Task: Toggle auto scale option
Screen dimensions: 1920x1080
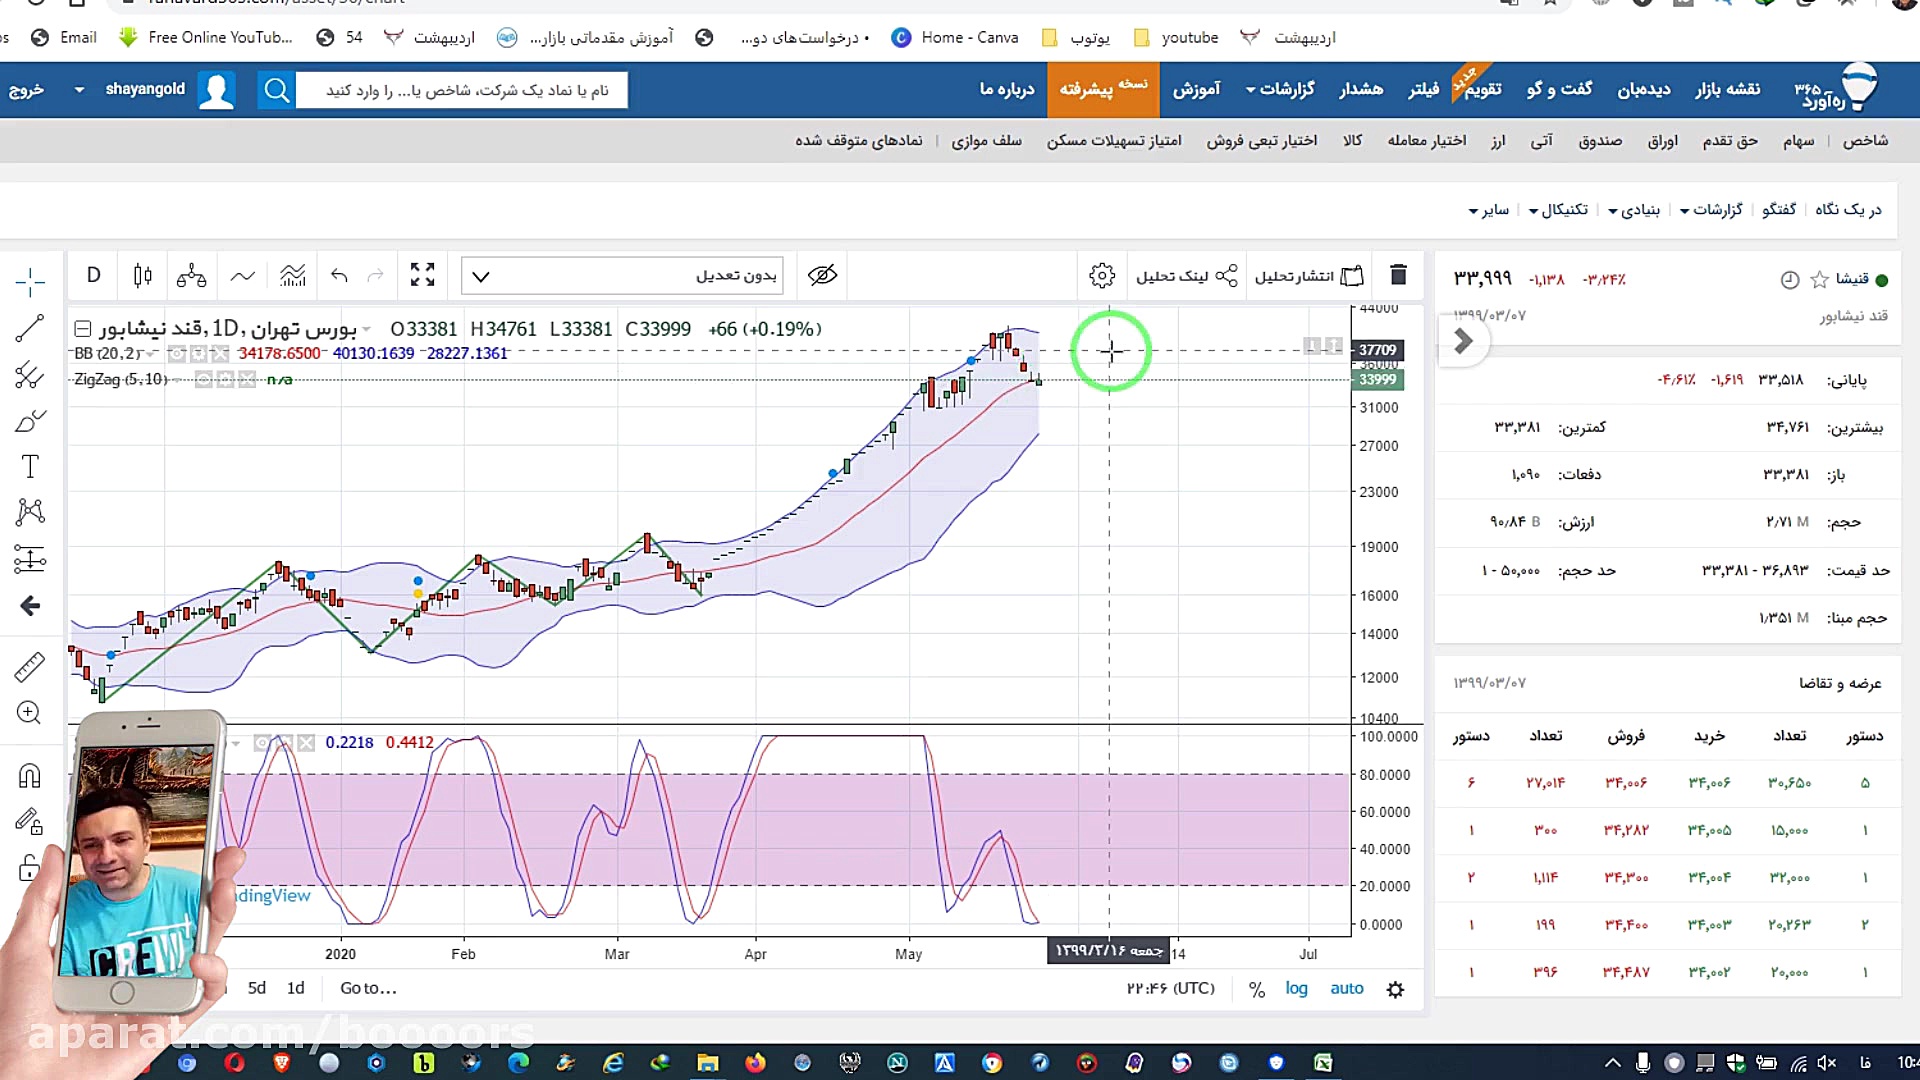Action: (1346, 989)
